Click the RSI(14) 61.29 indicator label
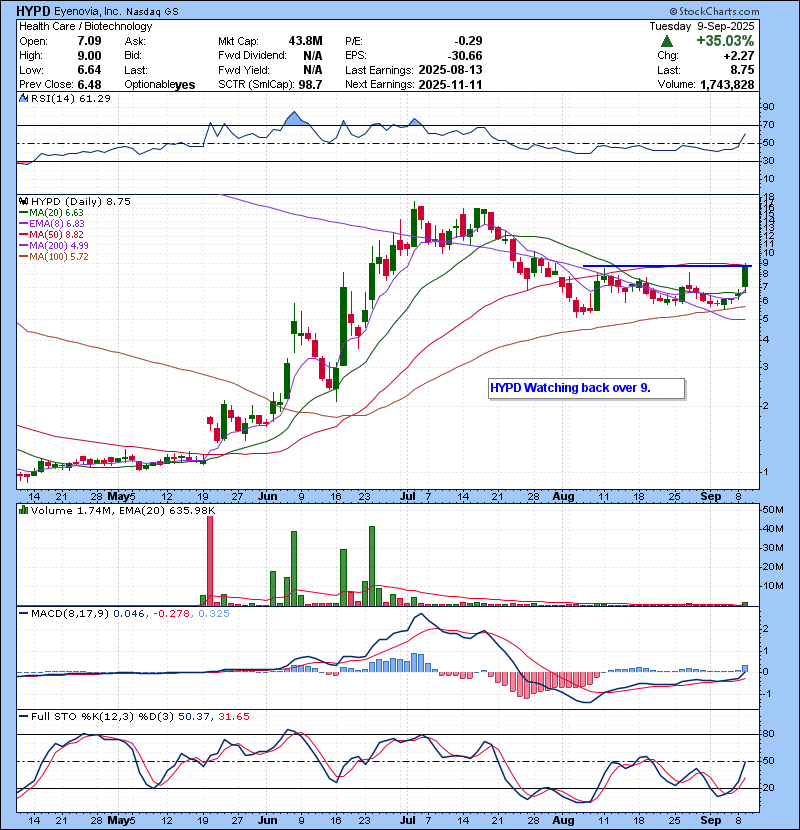The height and width of the screenshot is (830, 800). pyautogui.click(x=70, y=98)
